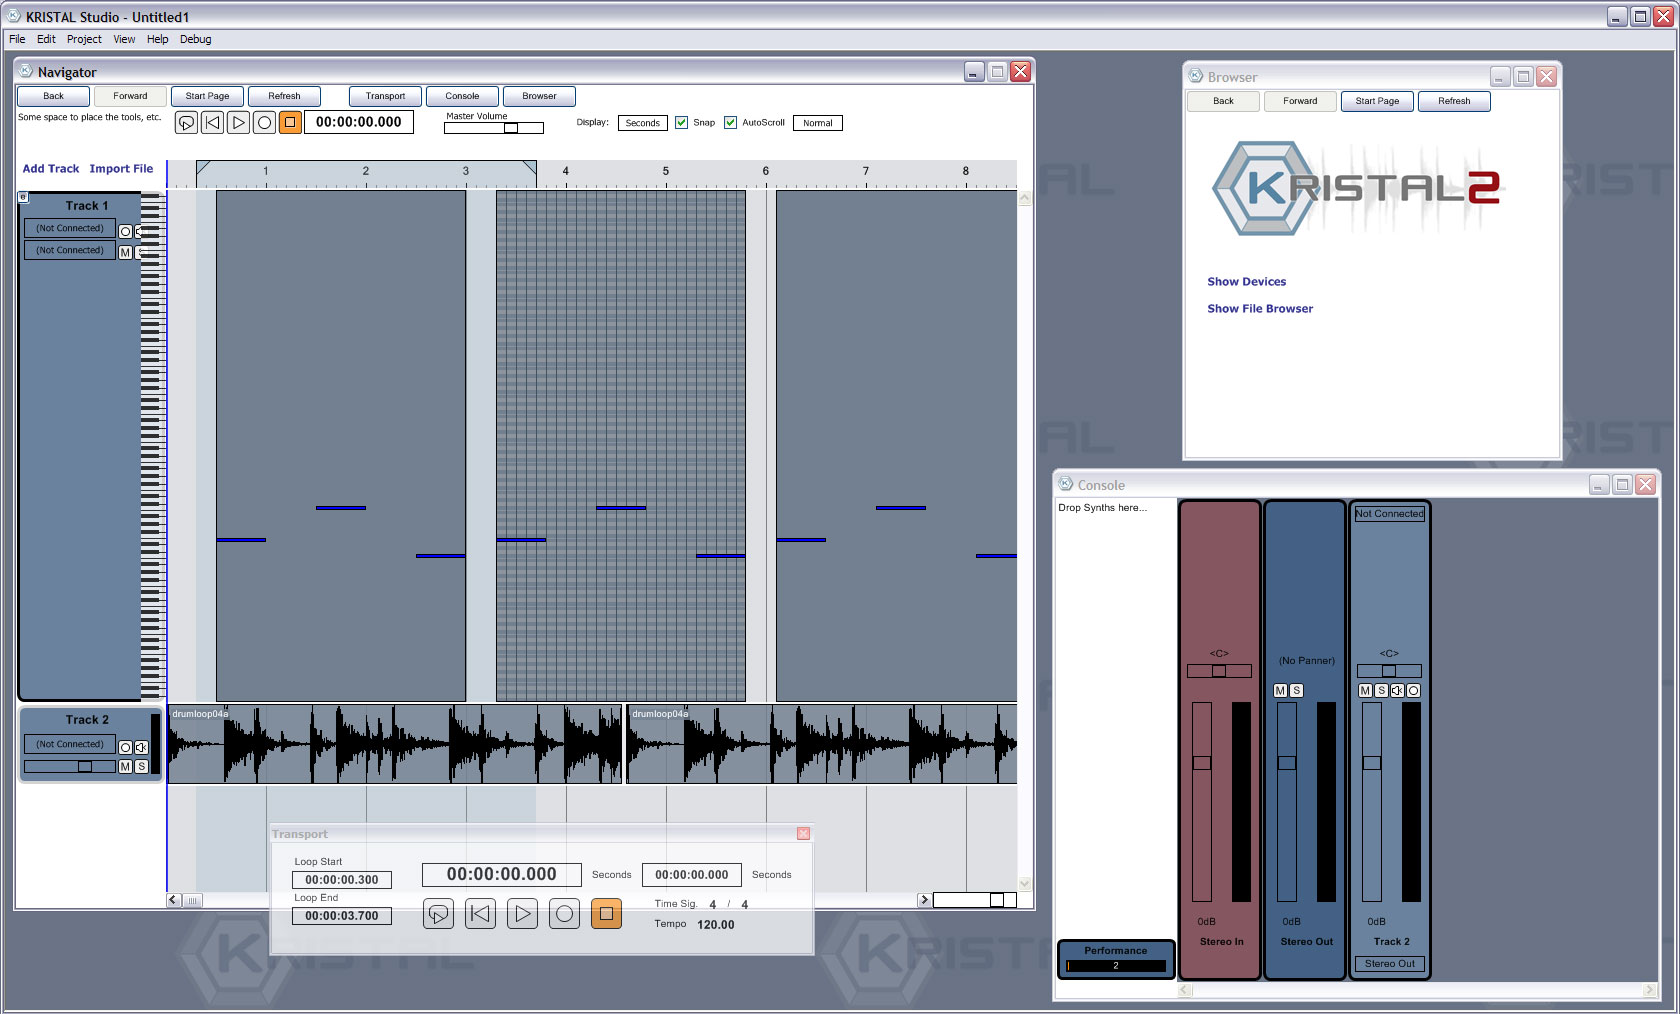
Task: Open Track 1 second Not Connected selector
Action: tap(70, 251)
